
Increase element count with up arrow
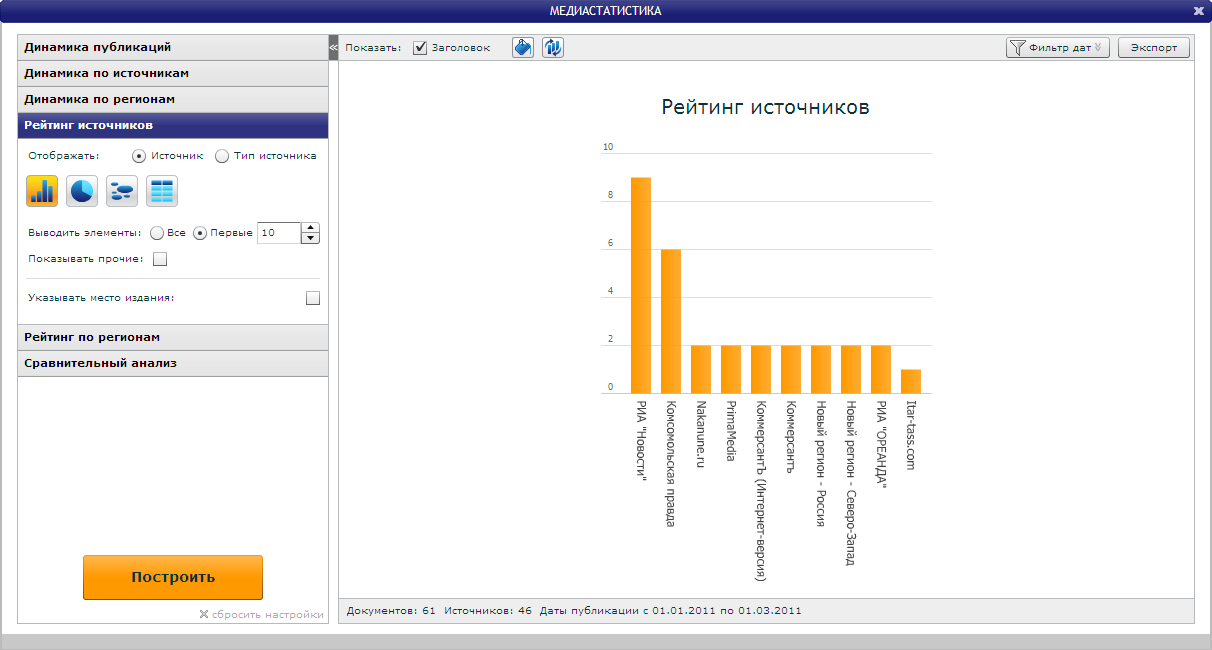pyautogui.click(x=310, y=228)
